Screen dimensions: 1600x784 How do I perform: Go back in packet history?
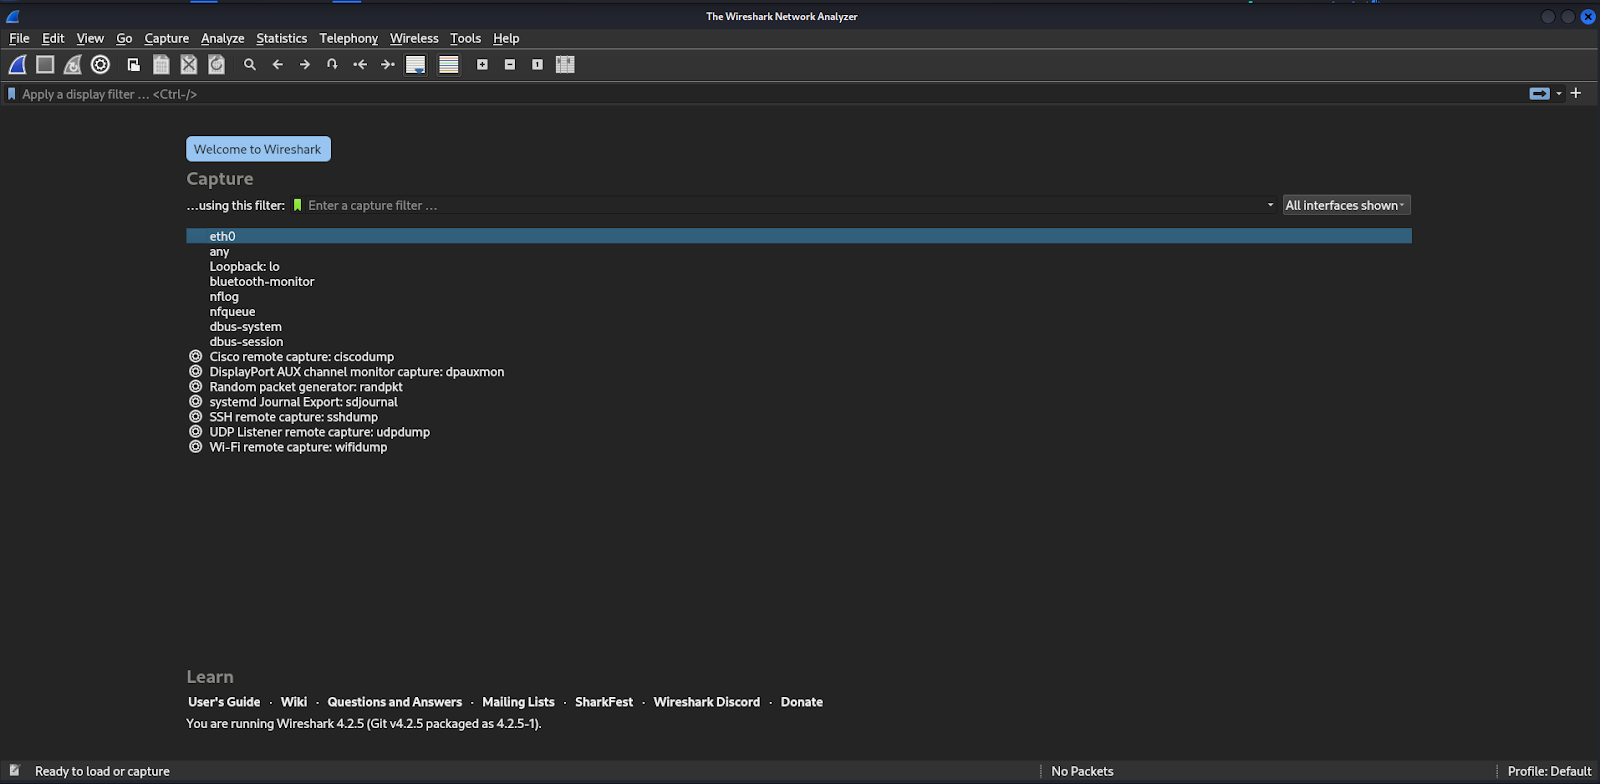coord(277,65)
